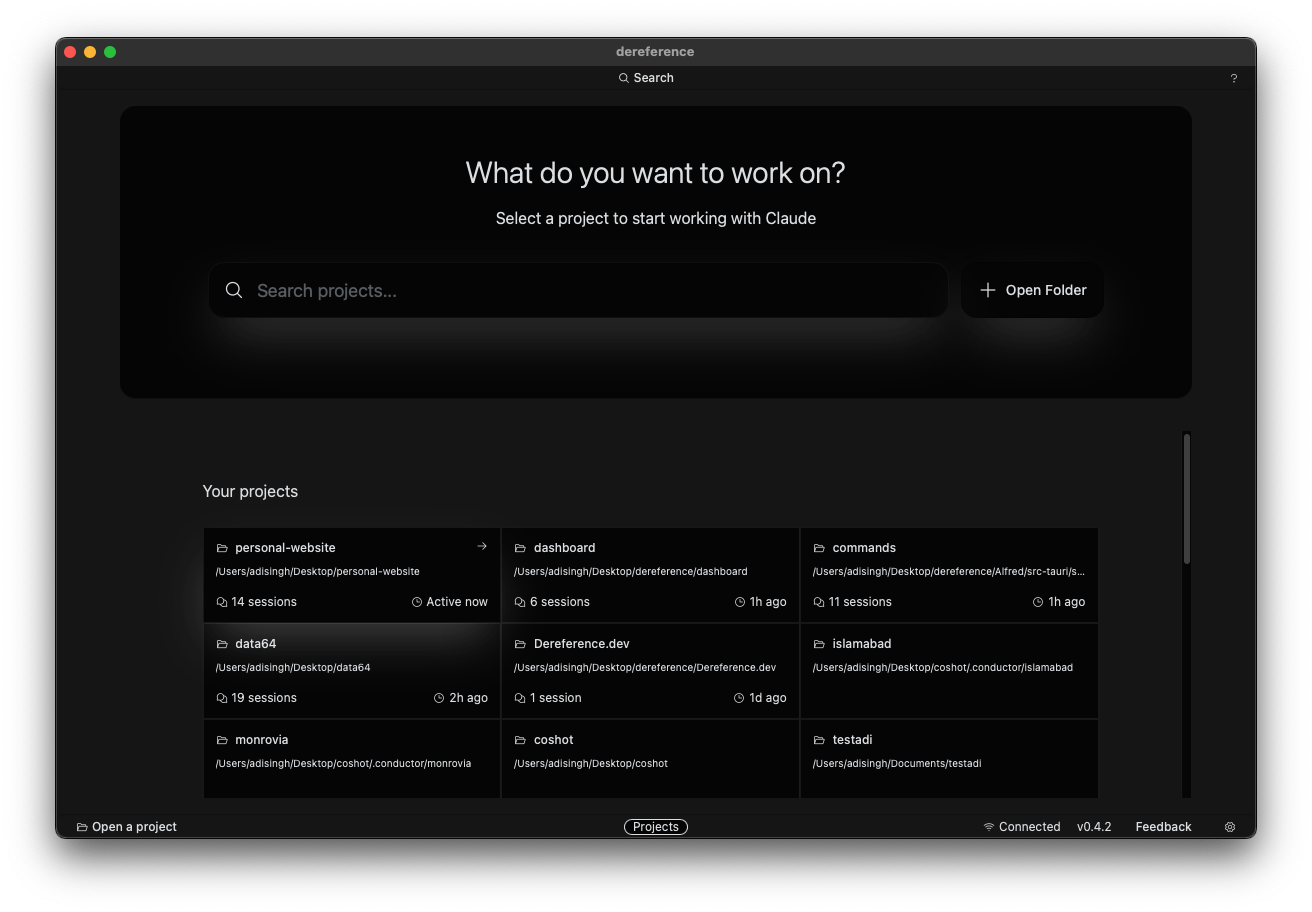Image resolution: width=1312 pixels, height=912 pixels.
Task: Click the 11 sessions label
Action: click(860, 602)
